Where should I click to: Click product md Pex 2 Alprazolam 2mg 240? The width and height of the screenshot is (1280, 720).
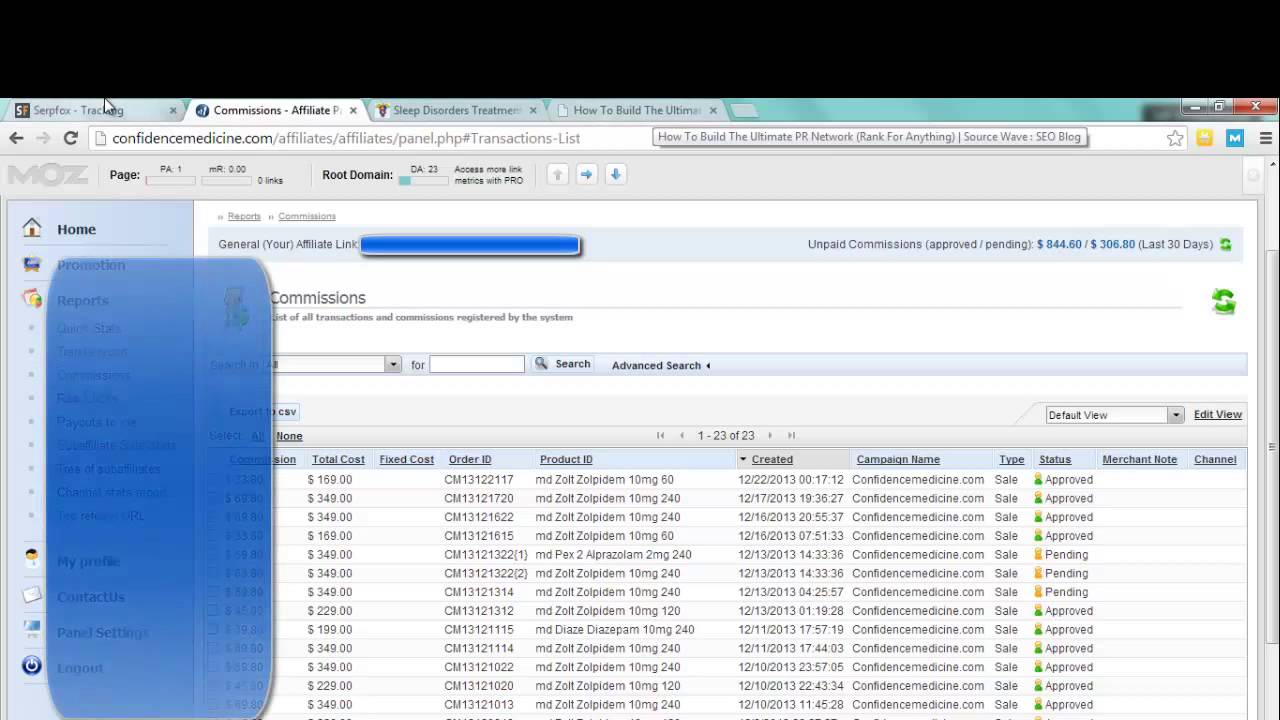(613, 555)
